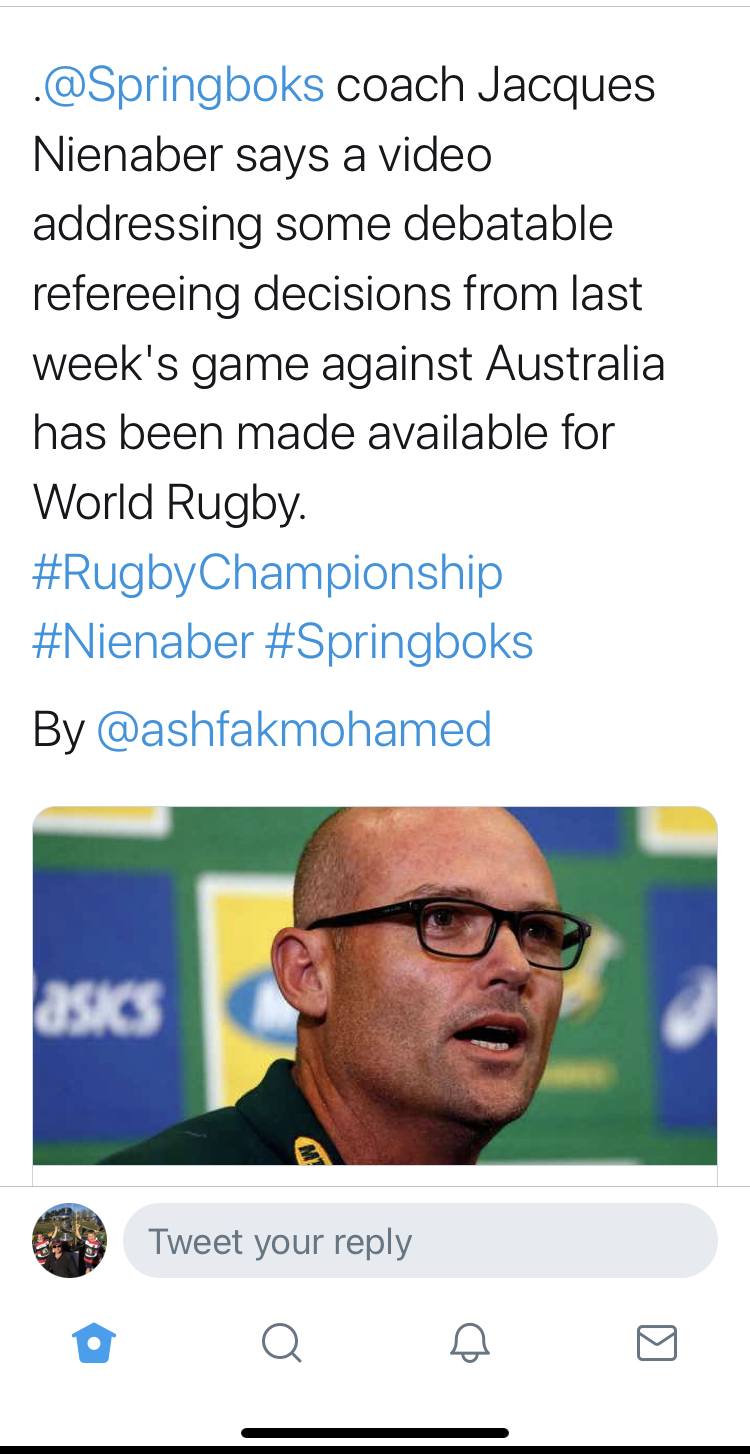Open the @Springboks mention link
The image size is (750, 1454).
(x=184, y=86)
